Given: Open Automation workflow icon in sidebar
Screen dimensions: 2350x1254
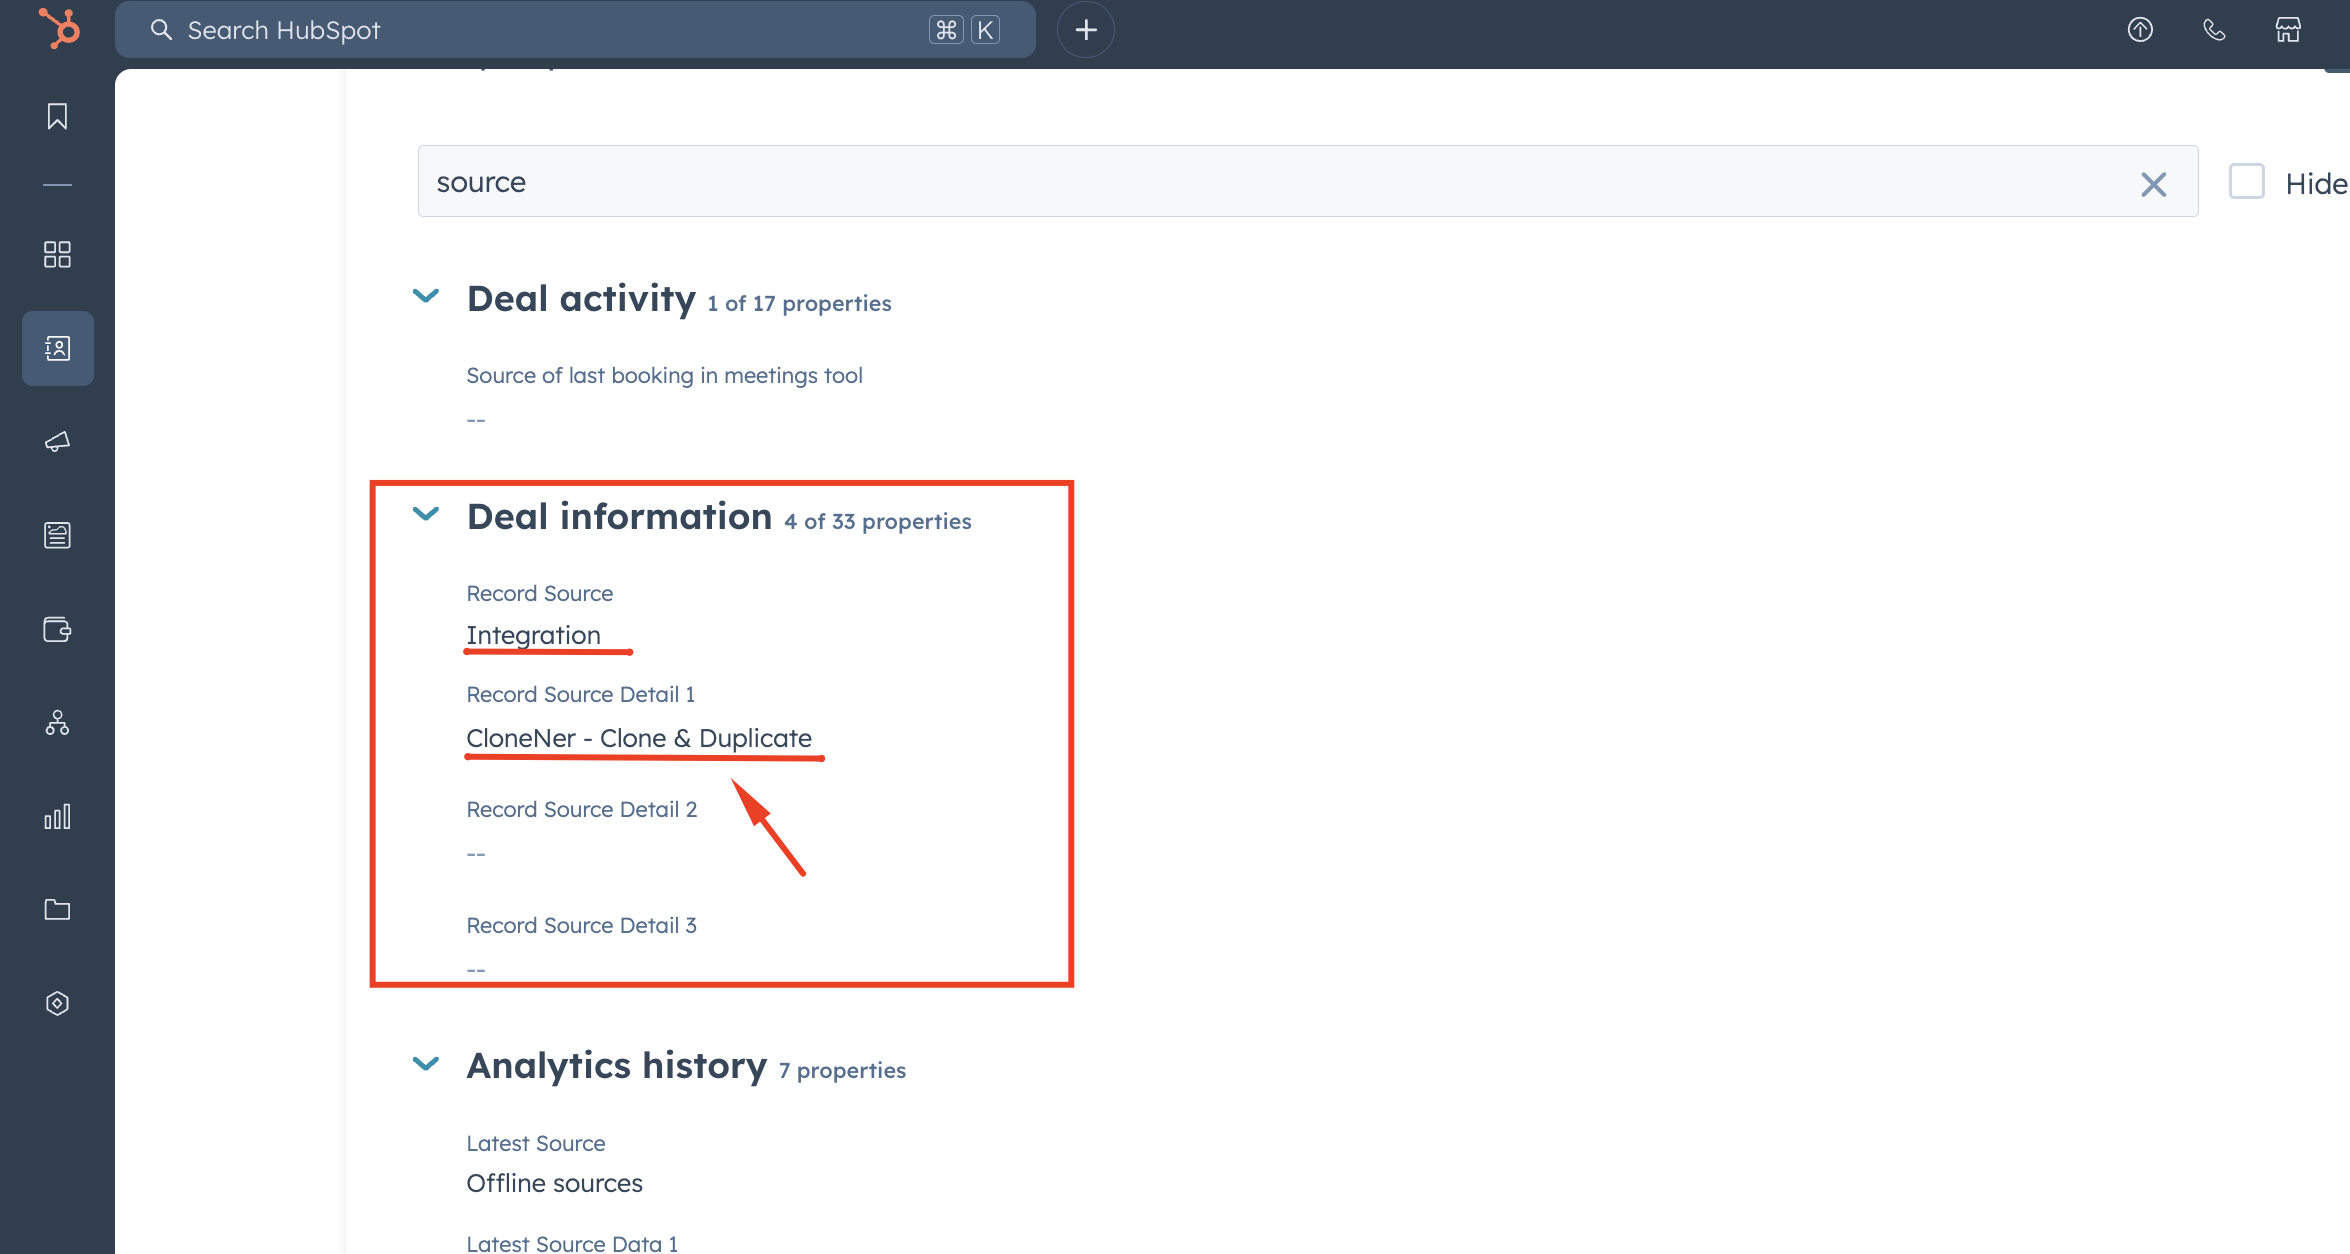Looking at the screenshot, I should 57,722.
